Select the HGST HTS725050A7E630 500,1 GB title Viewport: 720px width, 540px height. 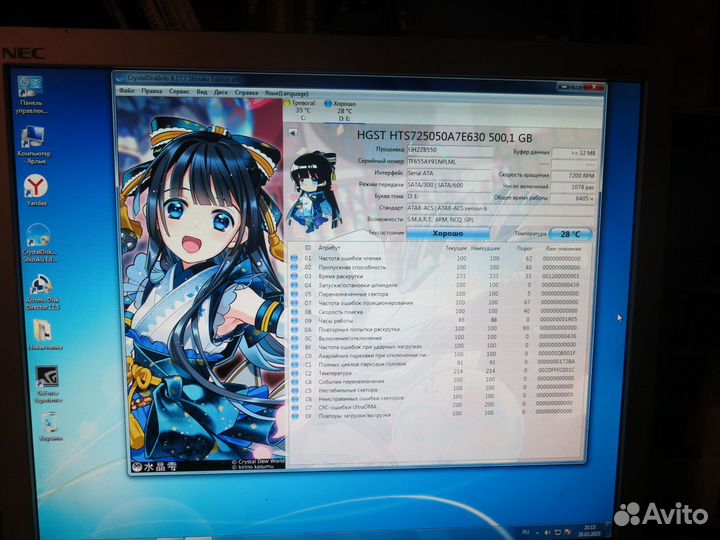[x=444, y=137]
